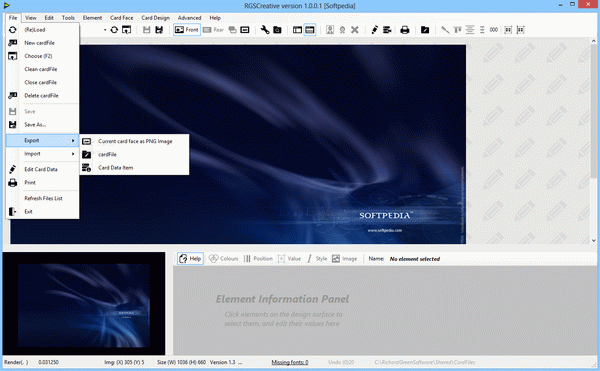The height and width of the screenshot is (371, 600).
Task: Switch to Front card face
Action: click(x=187, y=29)
